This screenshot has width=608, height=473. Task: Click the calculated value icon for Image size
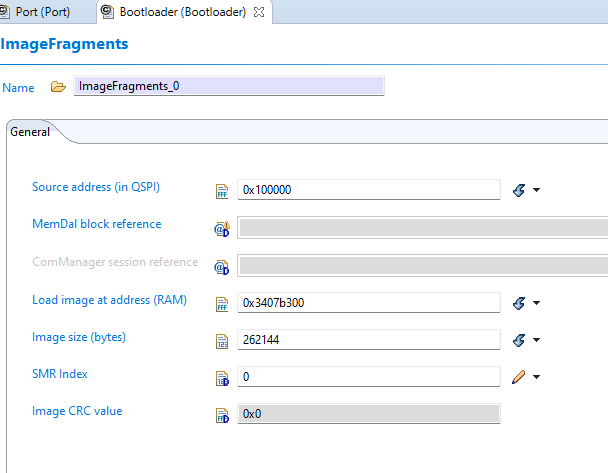[x=519, y=340]
